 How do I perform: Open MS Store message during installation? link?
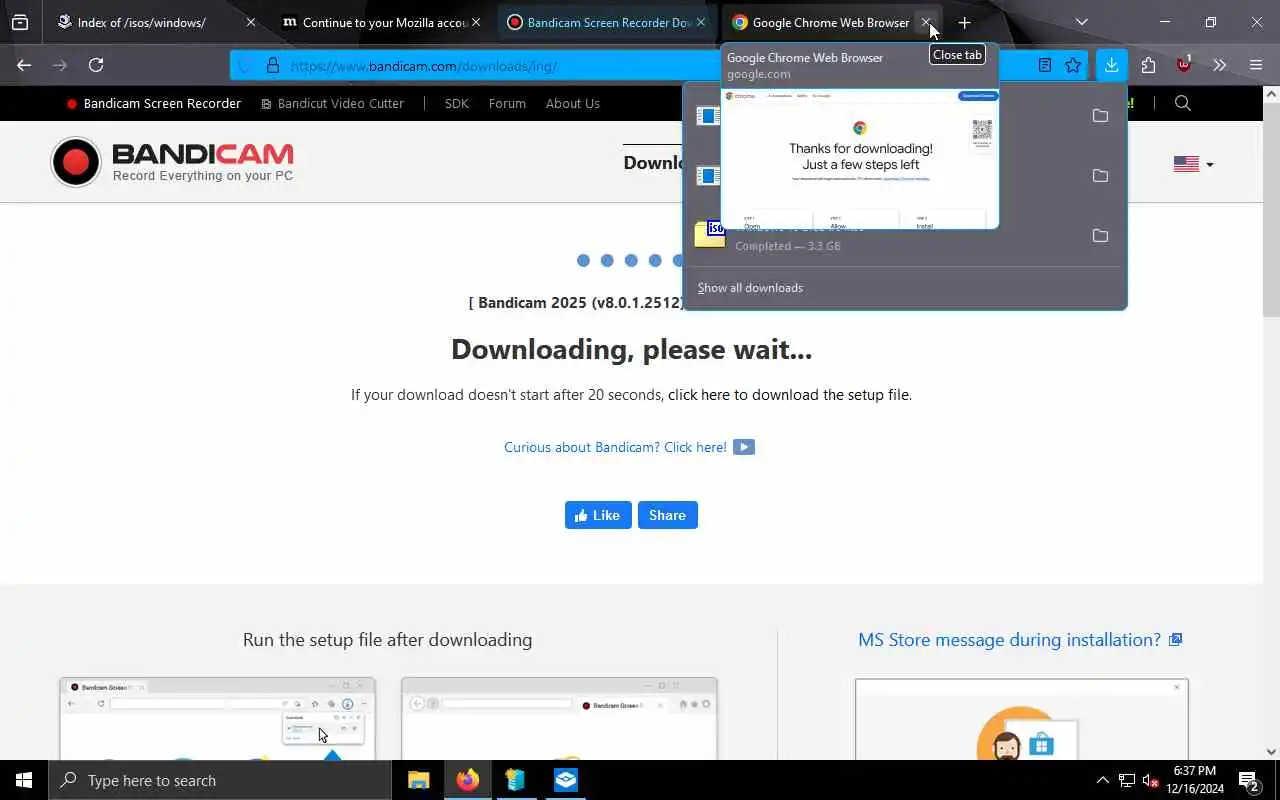[1009, 640]
